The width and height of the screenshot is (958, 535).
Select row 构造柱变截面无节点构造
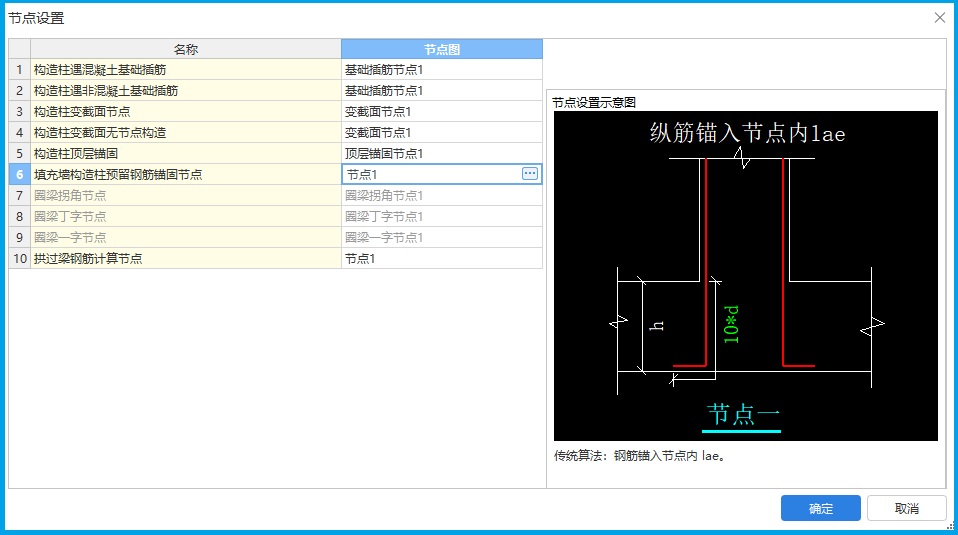click(186, 133)
